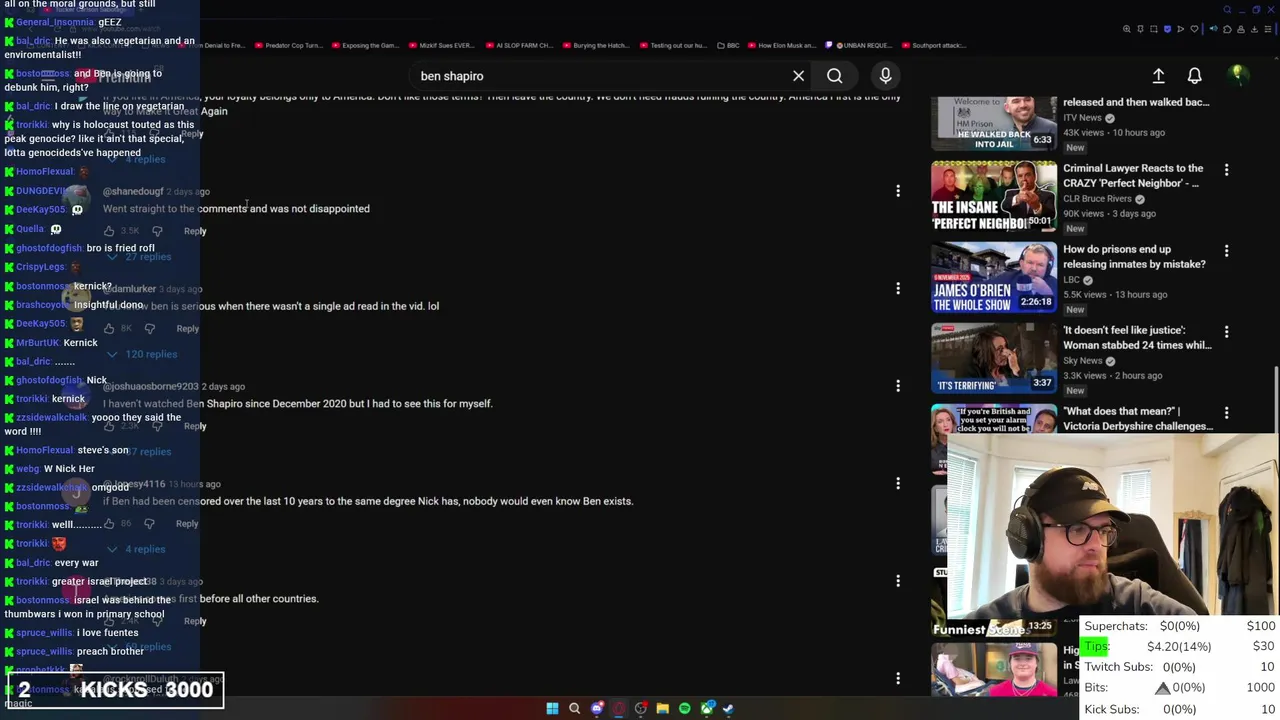Open OBS Studio from taskbar
Image resolution: width=1280 pixels, height=720 pixels.
[x=641, y=708]
